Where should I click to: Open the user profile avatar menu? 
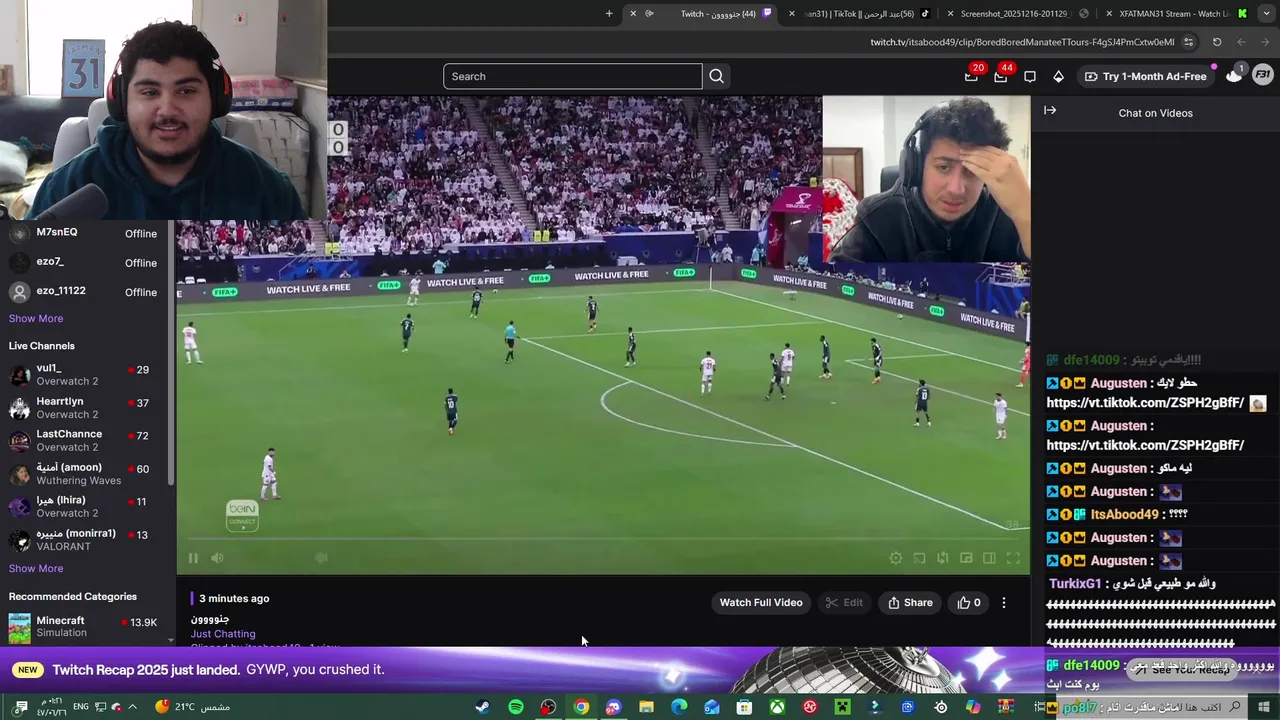(1262, 75)
